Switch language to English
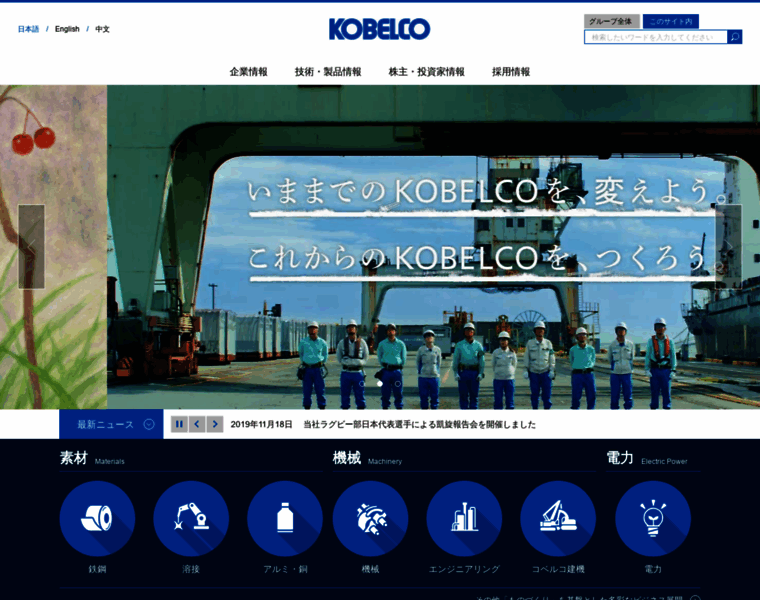The width and height of the screenshot is (760, 600). click(x=67, y=29)
